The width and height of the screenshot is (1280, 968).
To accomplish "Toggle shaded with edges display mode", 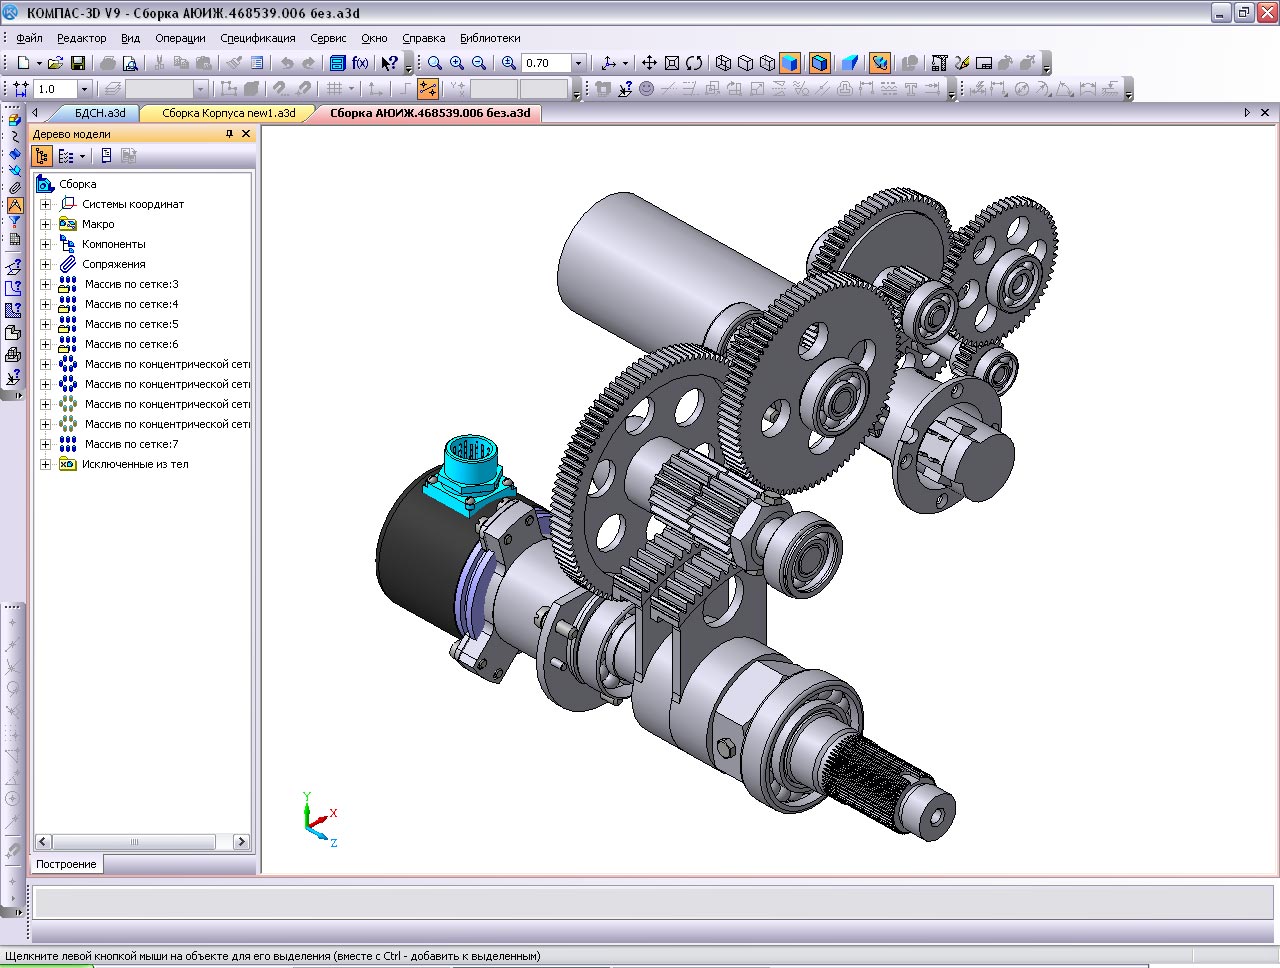I will [820, 63].
